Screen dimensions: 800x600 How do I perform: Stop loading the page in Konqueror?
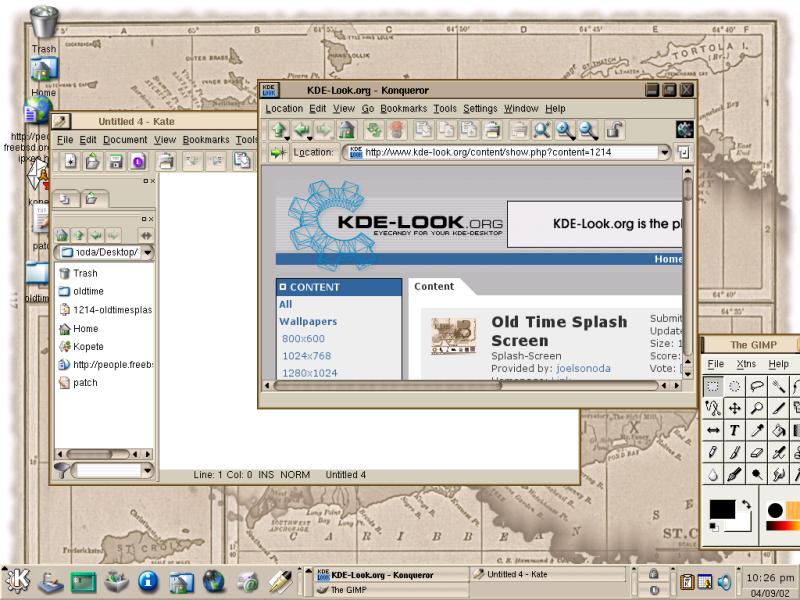pyautogui.click(x=396, y=130)
